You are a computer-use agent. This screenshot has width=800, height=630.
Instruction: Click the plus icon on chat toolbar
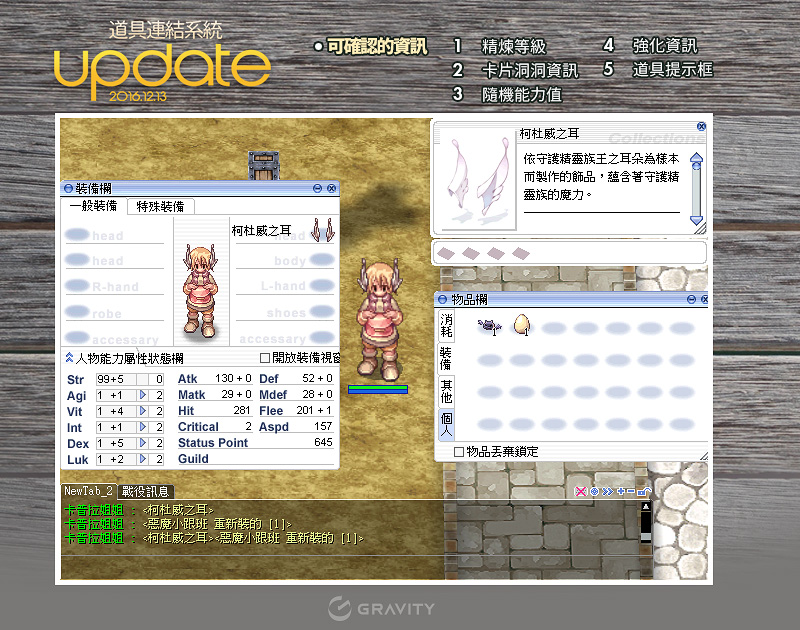click(620, 491)
